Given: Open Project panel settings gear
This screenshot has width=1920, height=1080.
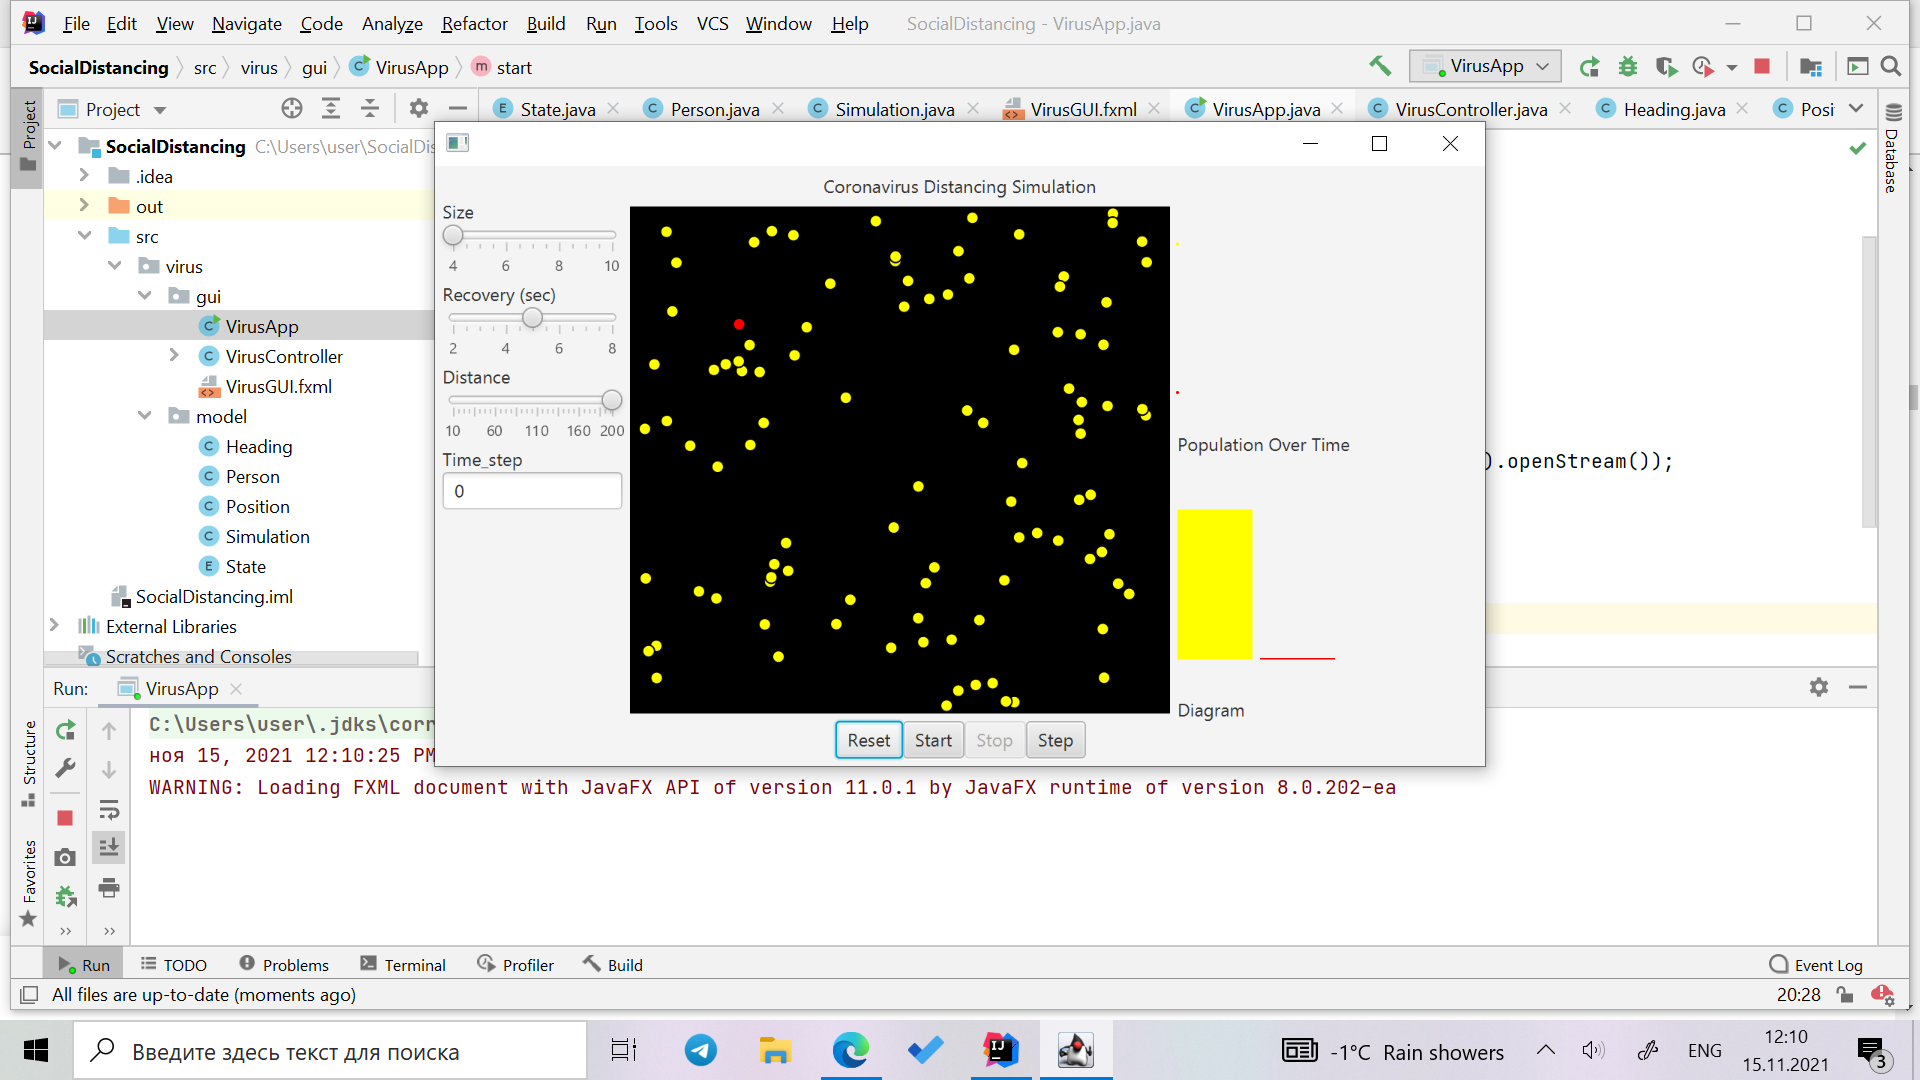Looking at the screenshot, I should 418,108.
